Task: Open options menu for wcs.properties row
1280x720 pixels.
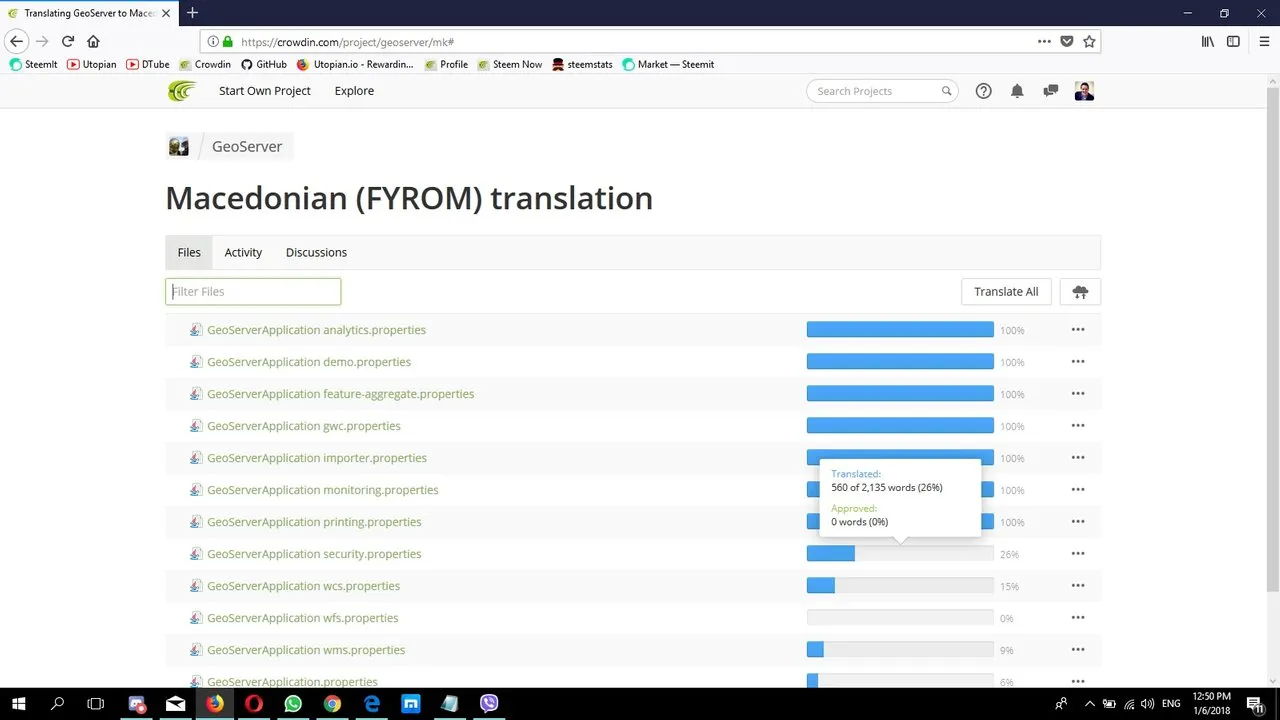Action: [x=1078, y=586]
